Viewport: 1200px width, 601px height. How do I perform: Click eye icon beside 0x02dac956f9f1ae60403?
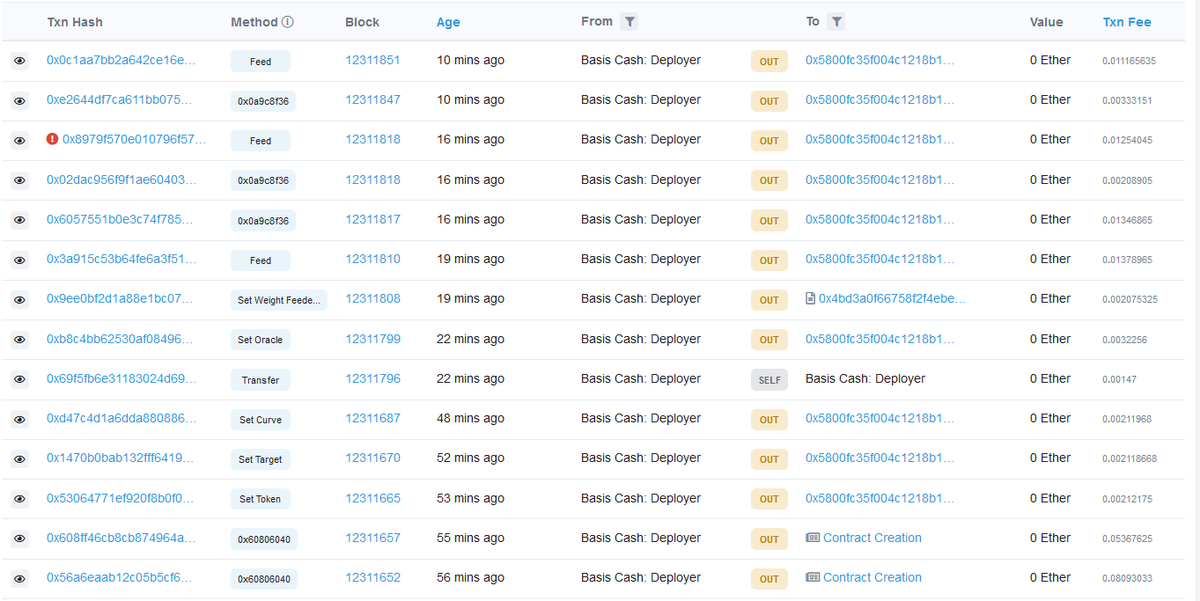pos(19,181)
